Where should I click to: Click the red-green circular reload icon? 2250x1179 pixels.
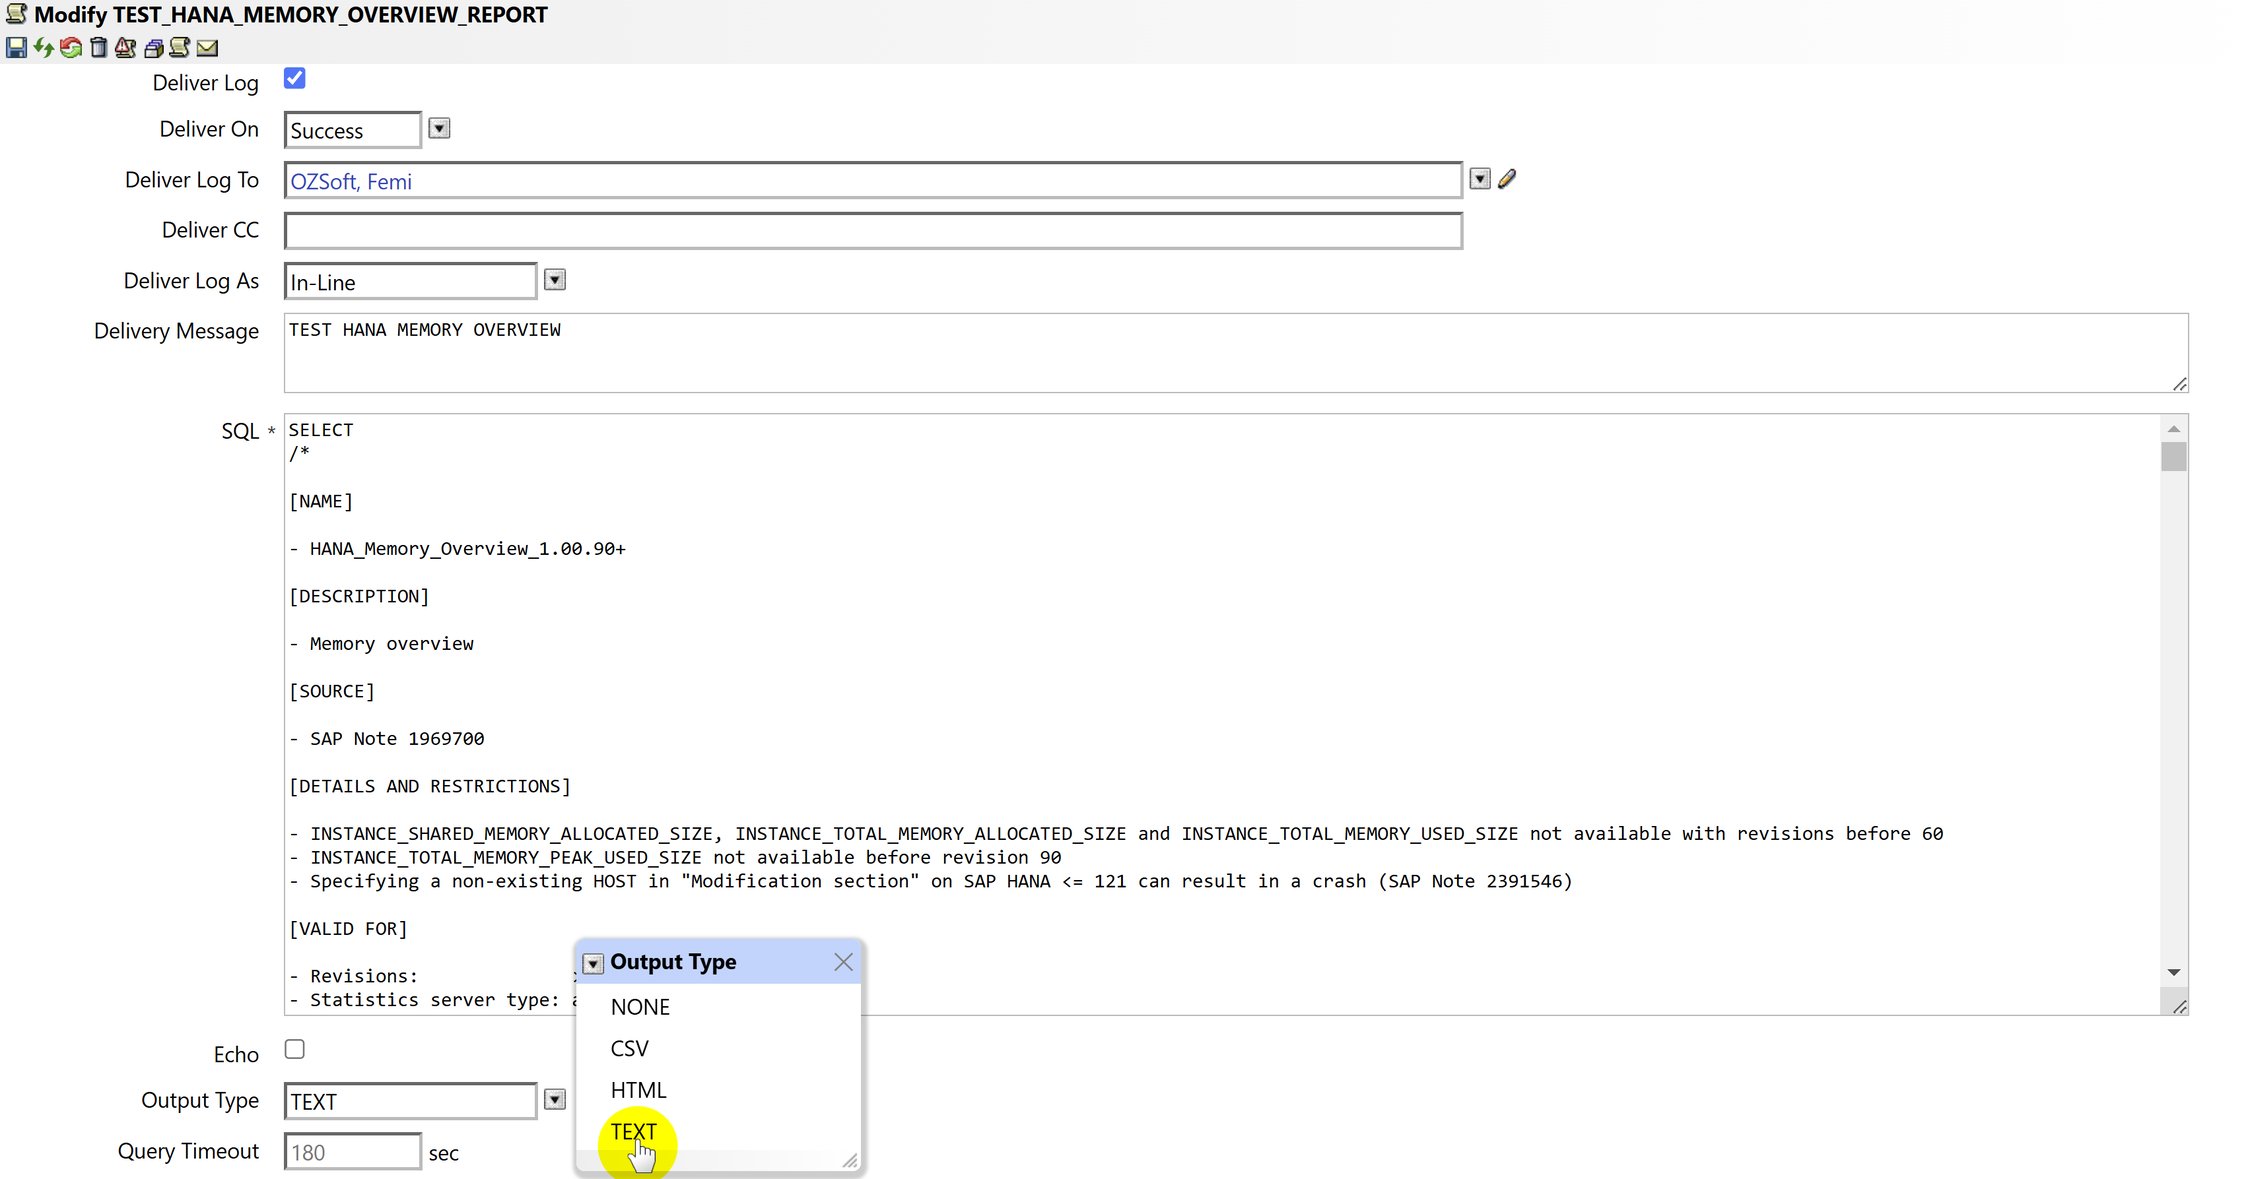(71, 47)
